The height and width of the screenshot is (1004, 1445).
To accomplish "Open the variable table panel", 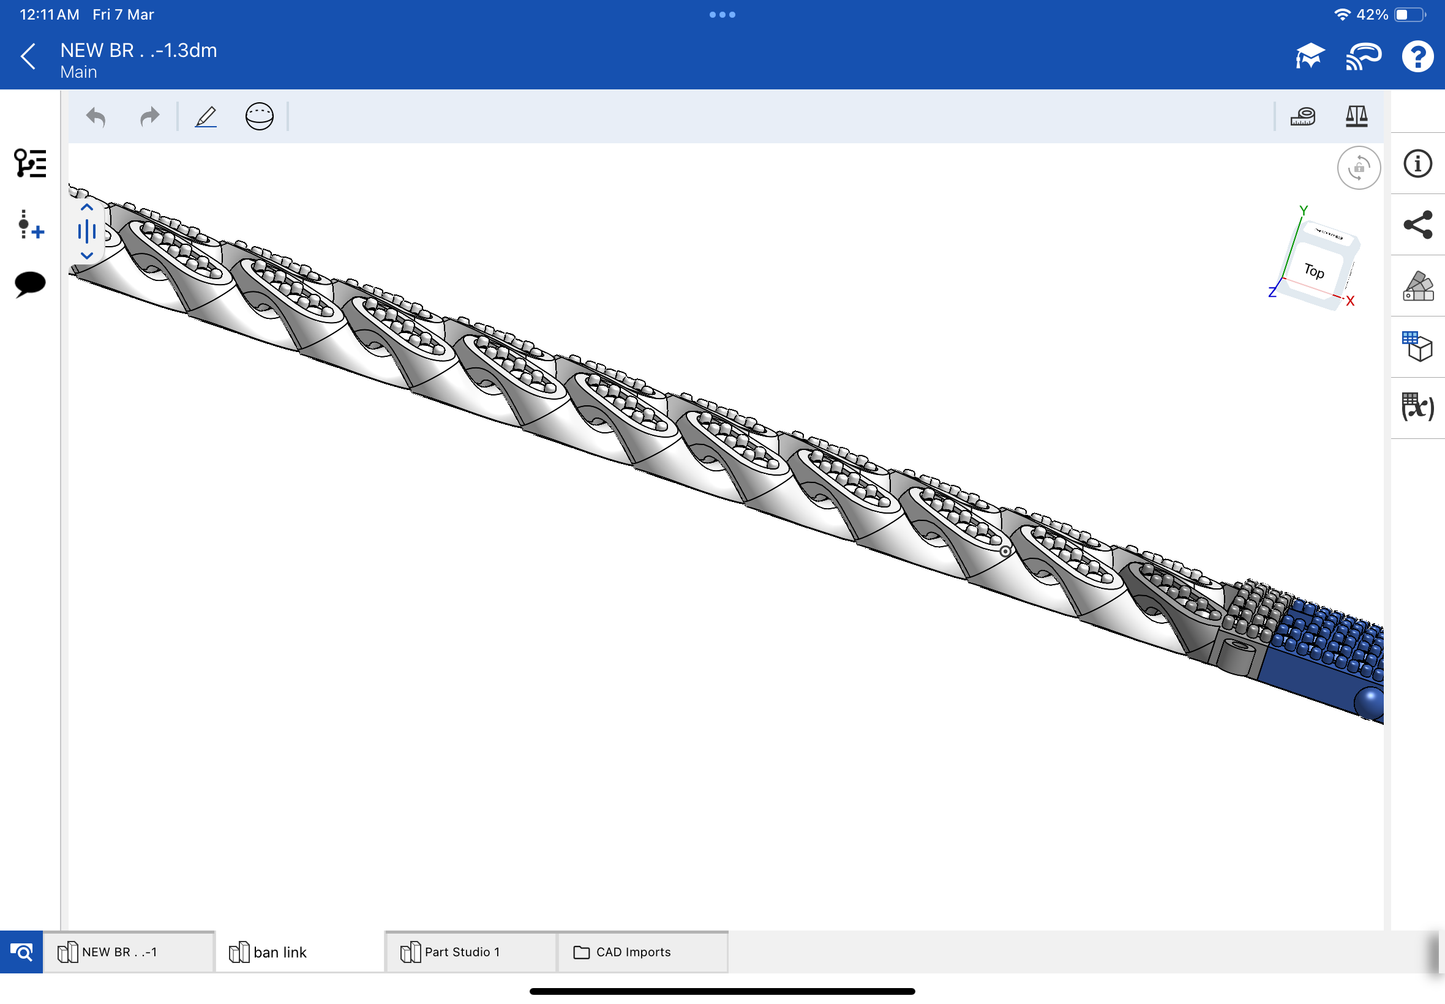I will [x=1417, y=407].
